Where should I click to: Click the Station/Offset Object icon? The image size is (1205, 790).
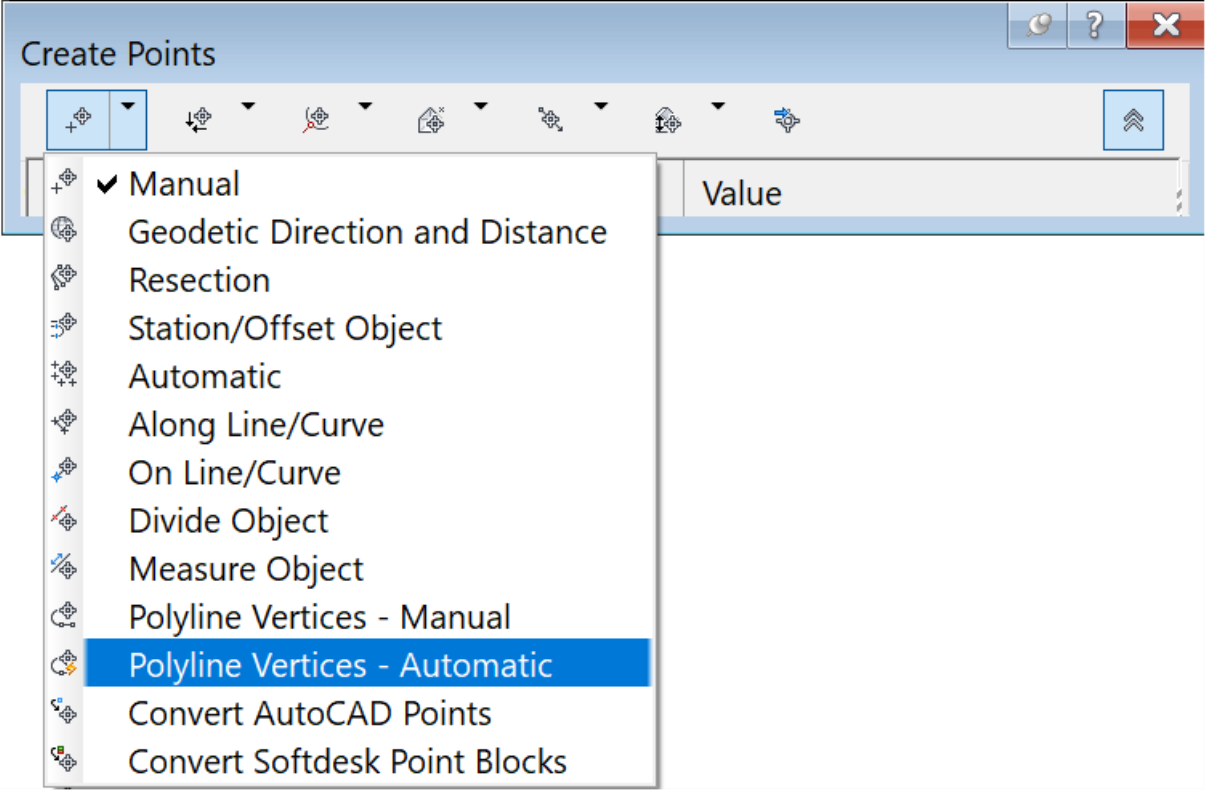click(64, 326)
